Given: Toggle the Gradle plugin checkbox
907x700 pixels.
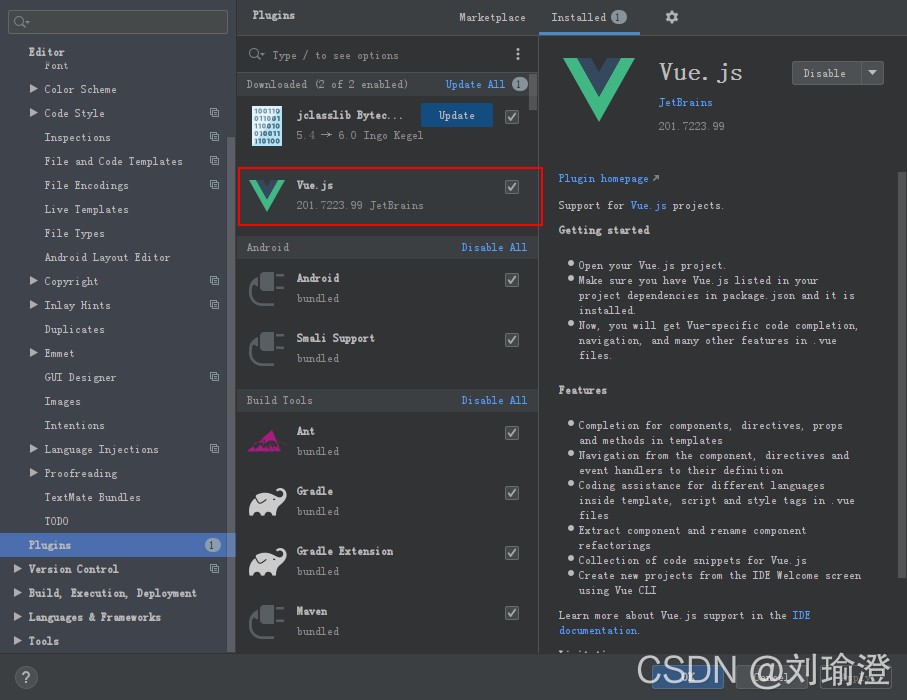Looking at the screenshot, I should point(512,493).
